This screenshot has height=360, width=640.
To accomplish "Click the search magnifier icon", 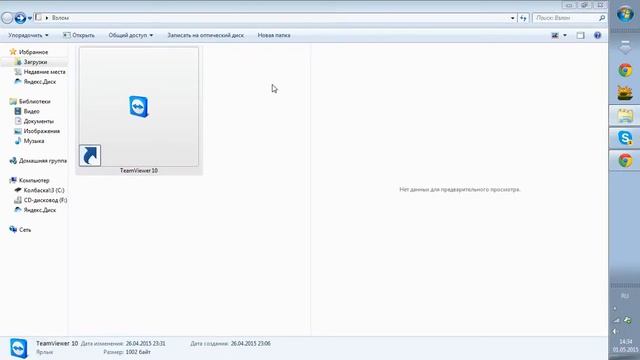I will point(602,18).
